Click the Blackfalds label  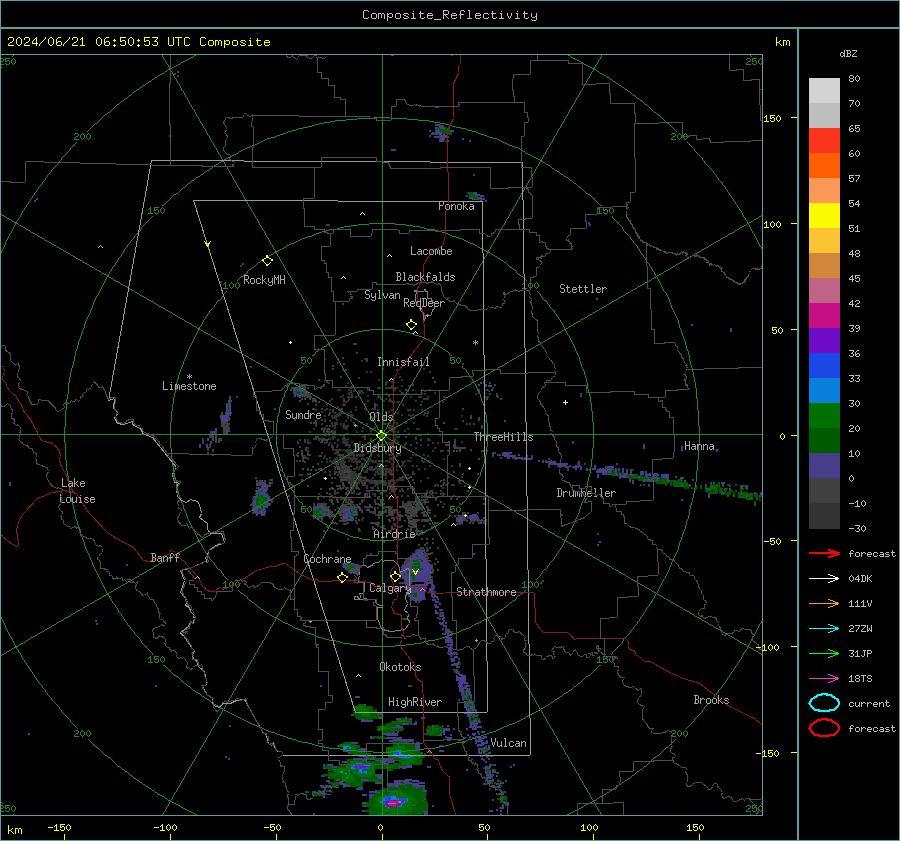click(x=425, y=277)
